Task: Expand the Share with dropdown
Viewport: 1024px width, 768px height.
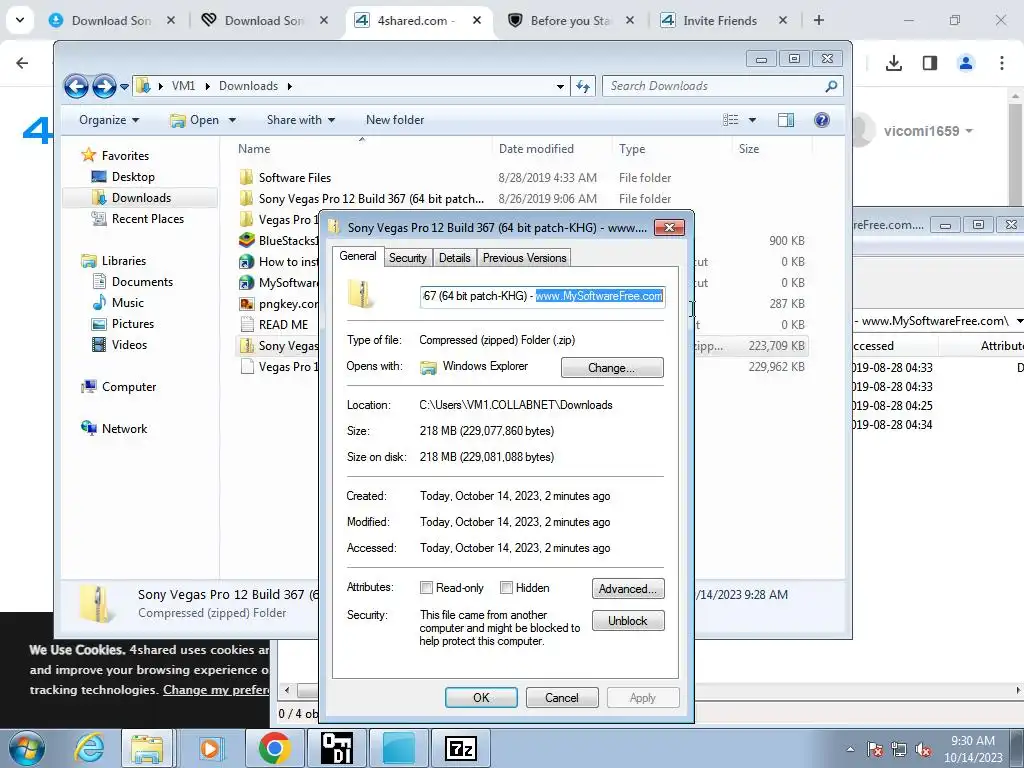Action: pyautogui.click(x=300, y=120)
